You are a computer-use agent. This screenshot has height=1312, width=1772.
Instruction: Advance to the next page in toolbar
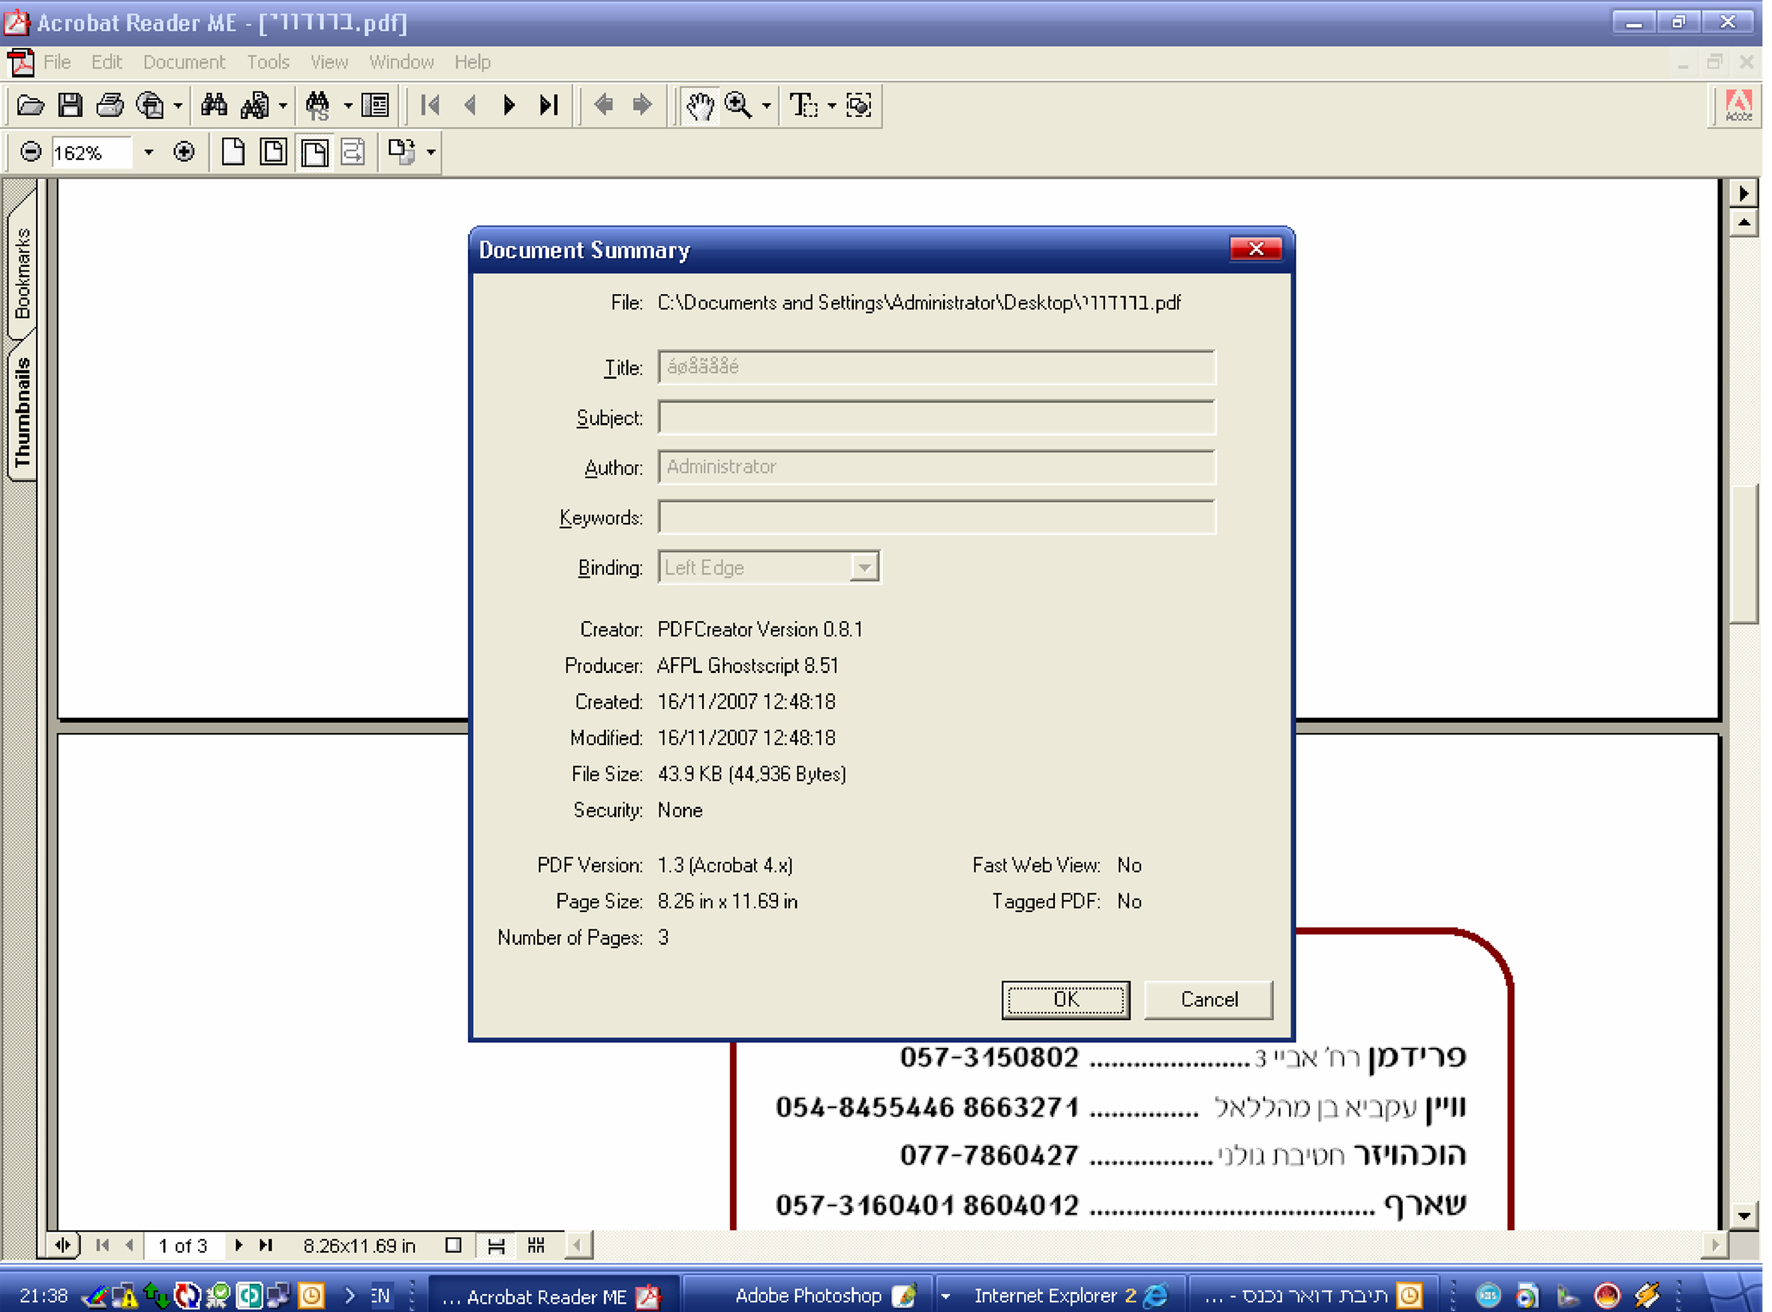(509, 105)
